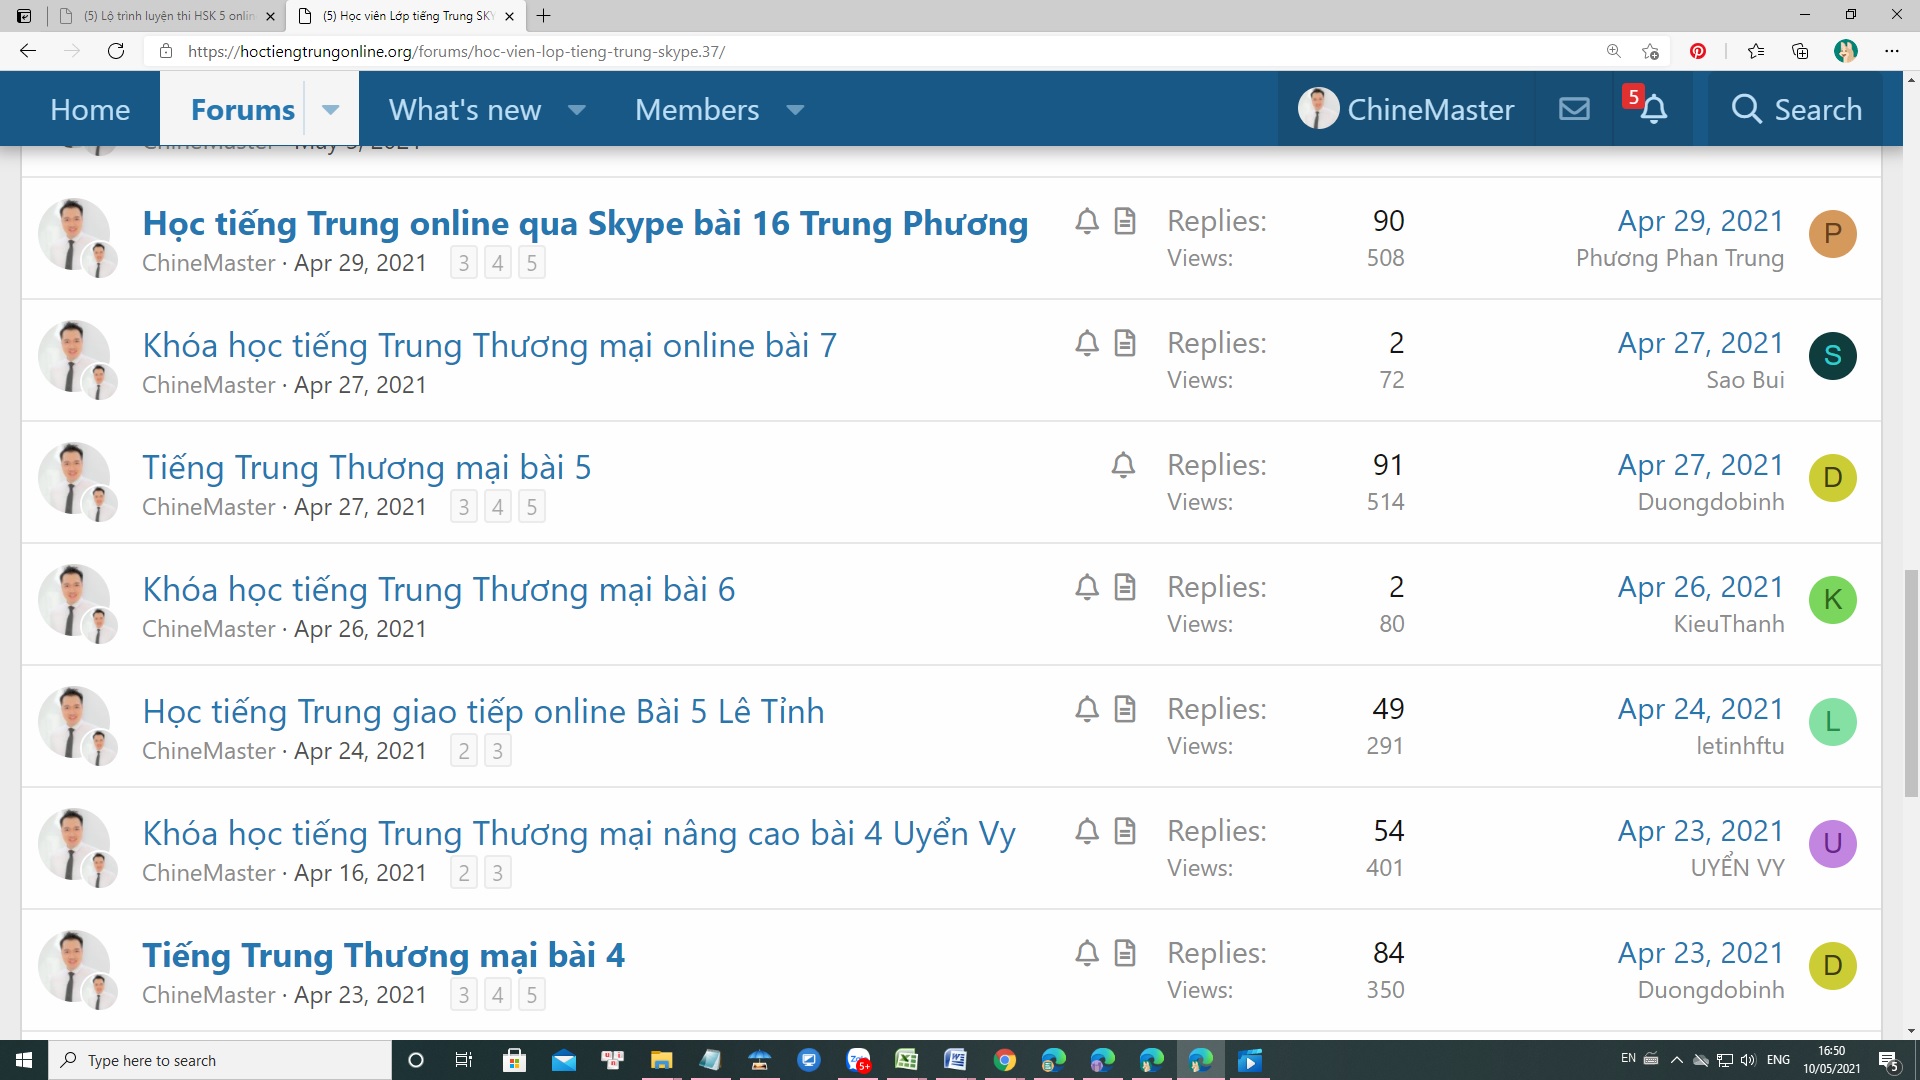Go to the Home navigation tab
The width and height of the screenshot is (1920, 1080).
click(x=90, y=109)
